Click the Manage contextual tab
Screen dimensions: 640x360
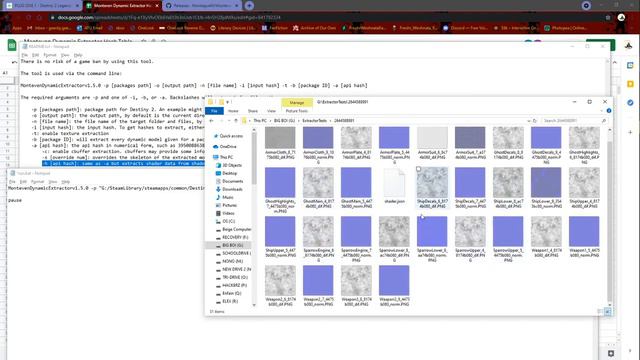coord(297,102)
